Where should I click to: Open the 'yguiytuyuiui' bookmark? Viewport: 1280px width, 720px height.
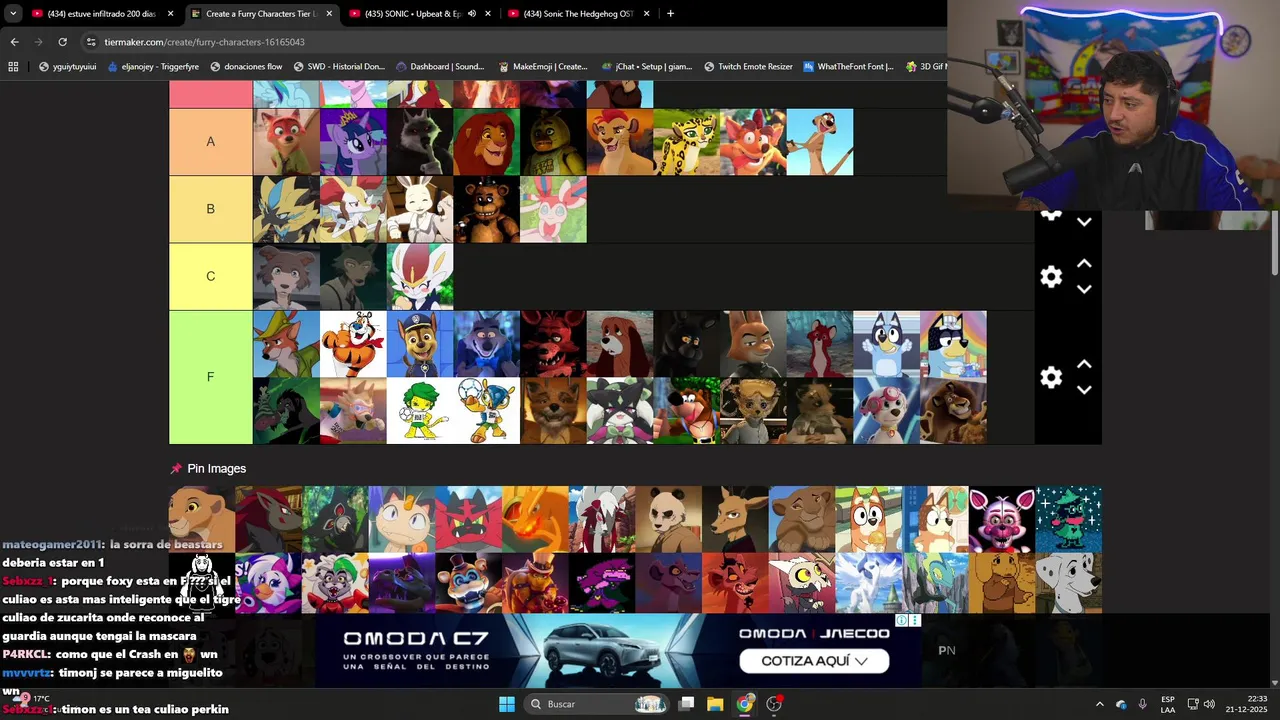point(68,67)
